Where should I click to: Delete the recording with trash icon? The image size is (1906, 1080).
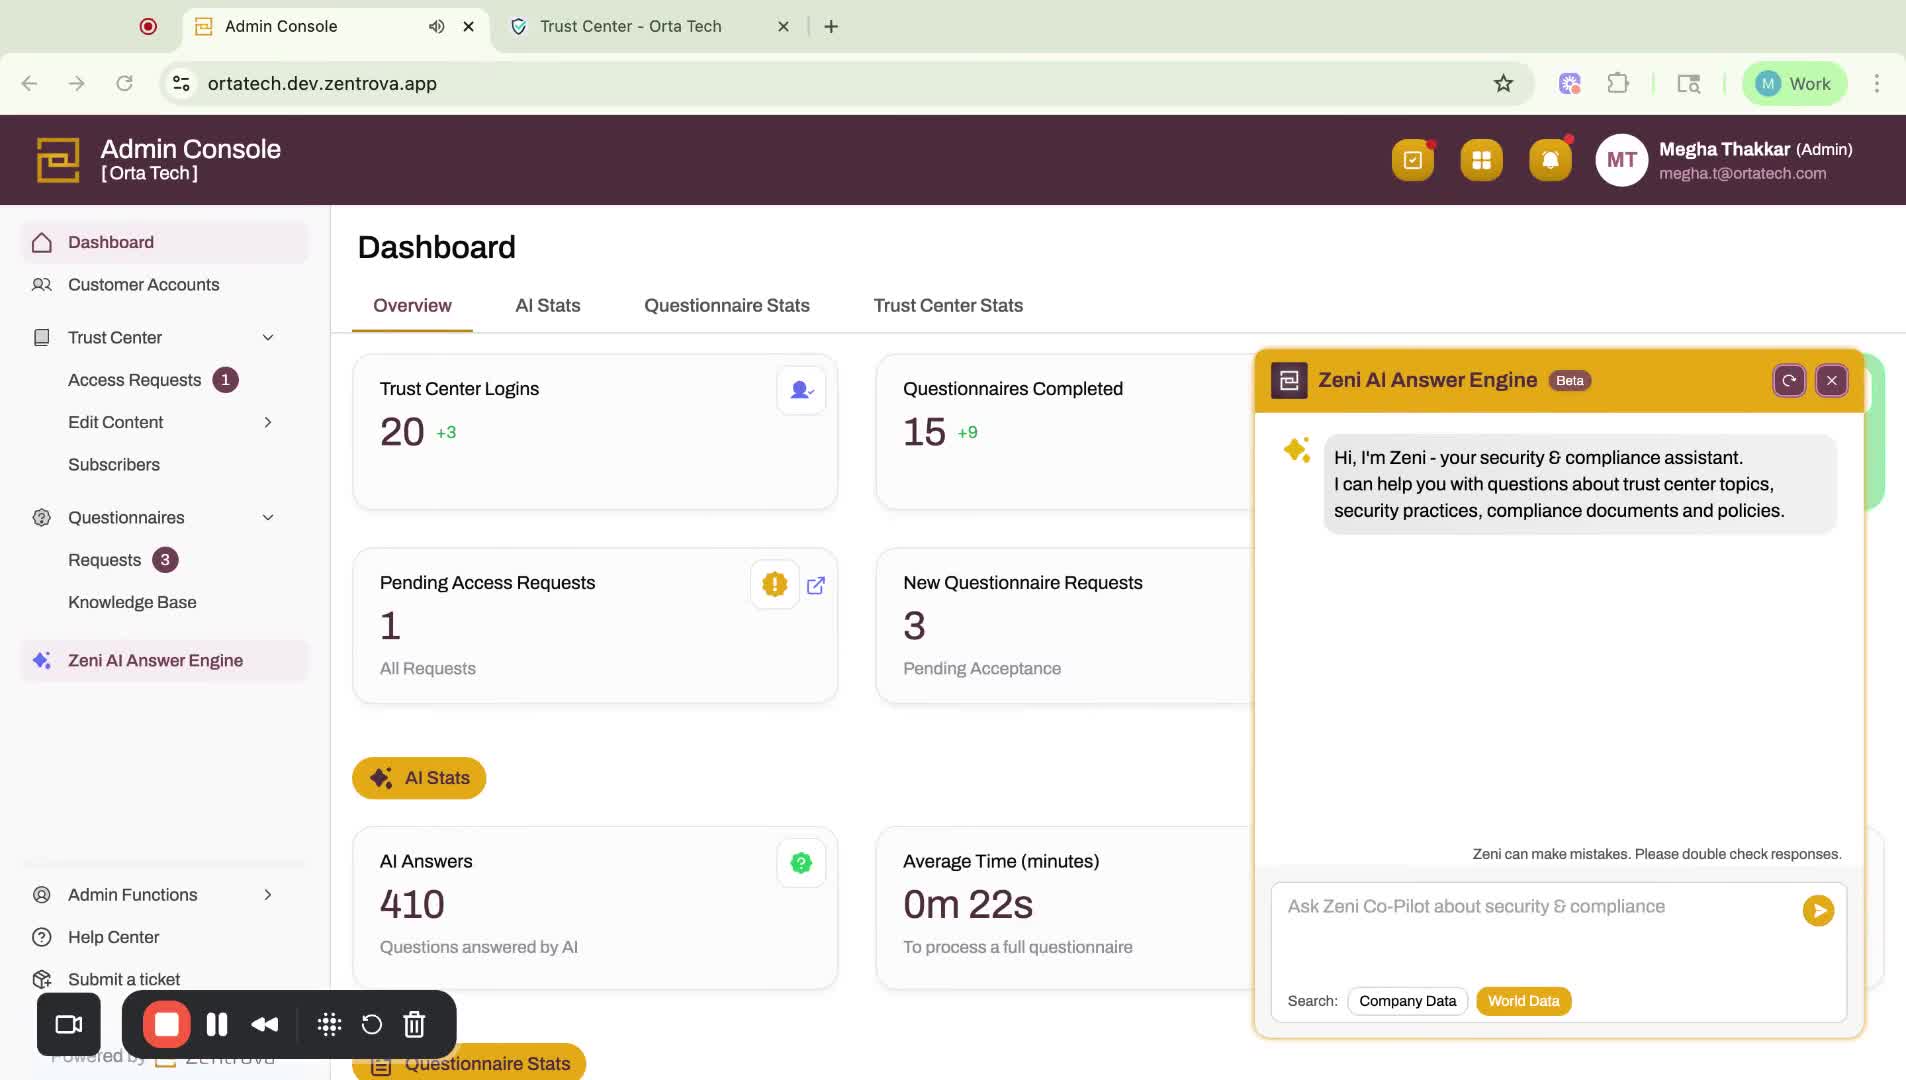click(x=414, y=1024)
